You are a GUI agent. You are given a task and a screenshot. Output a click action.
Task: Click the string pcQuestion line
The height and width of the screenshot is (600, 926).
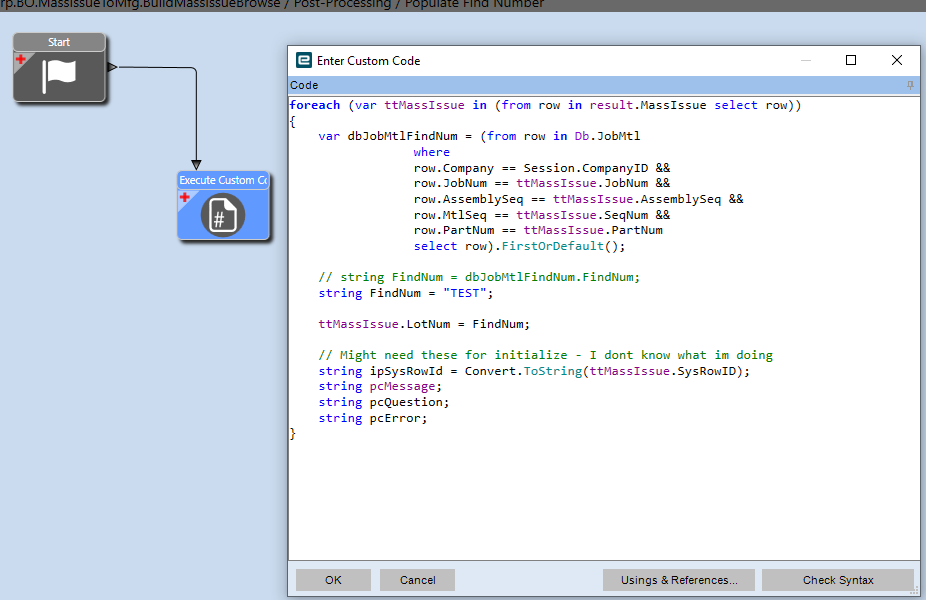(384, 402)
